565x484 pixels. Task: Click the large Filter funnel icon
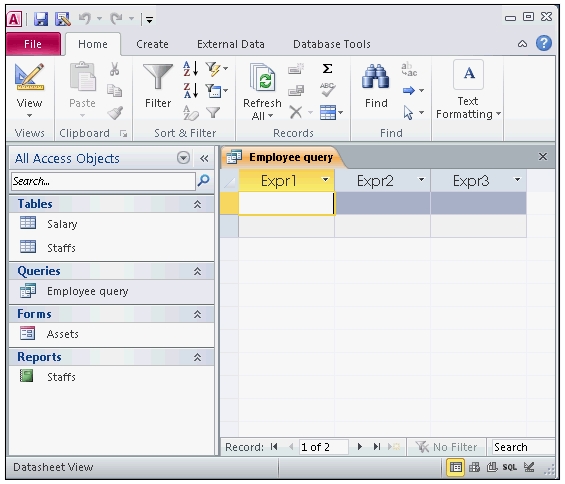coord(158,76)
